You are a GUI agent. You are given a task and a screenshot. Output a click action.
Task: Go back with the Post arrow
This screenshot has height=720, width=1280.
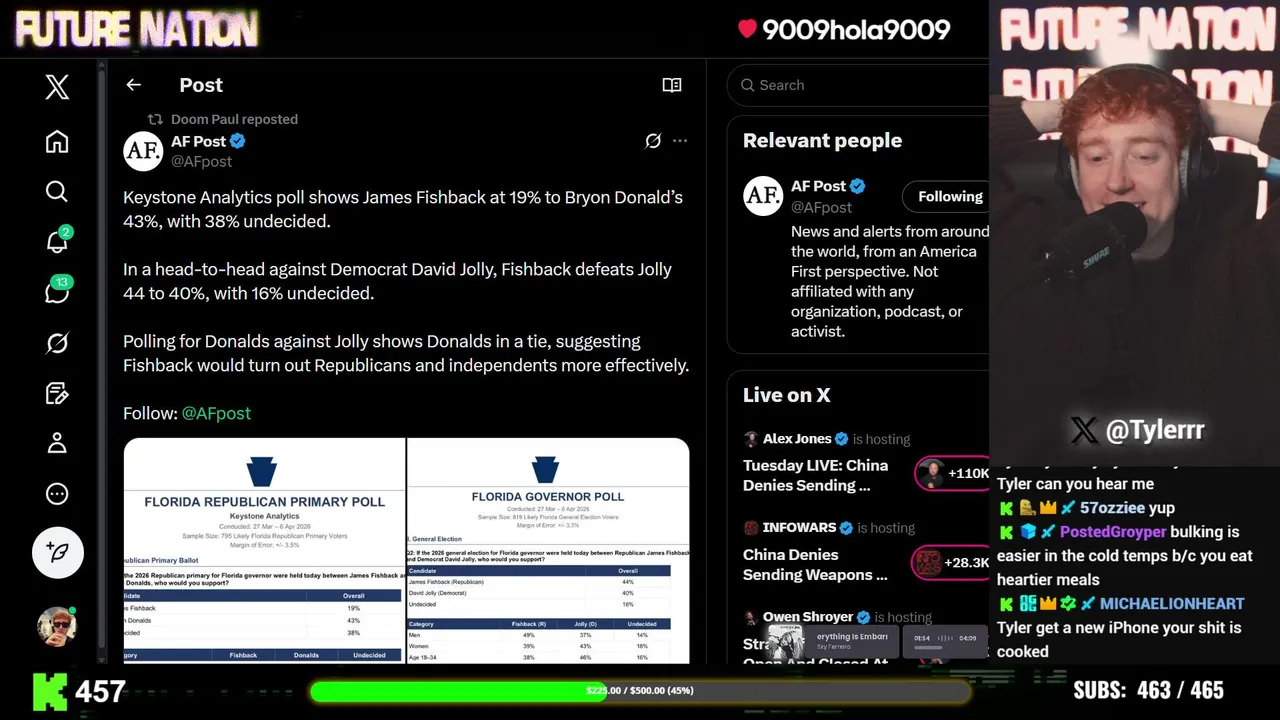coord(133,85)
